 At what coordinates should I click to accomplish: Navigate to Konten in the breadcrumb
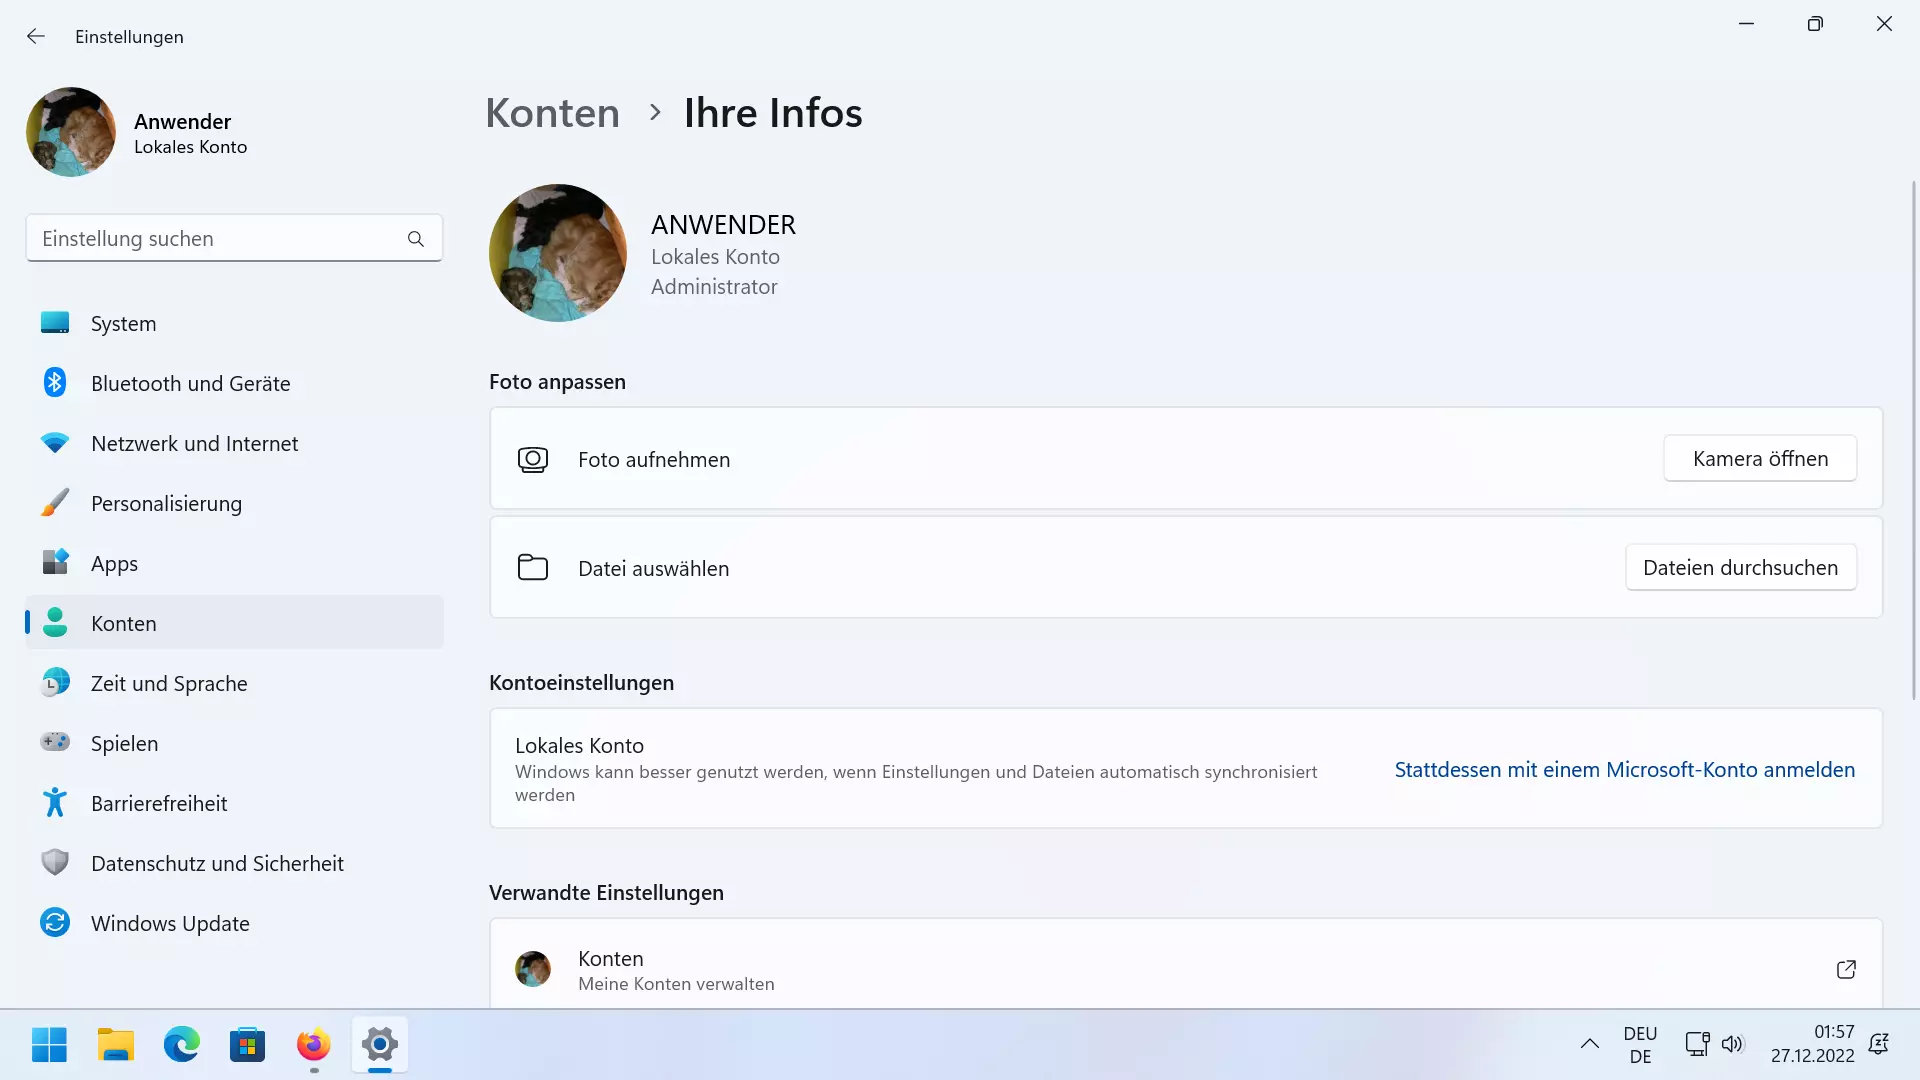coord(552,113)
